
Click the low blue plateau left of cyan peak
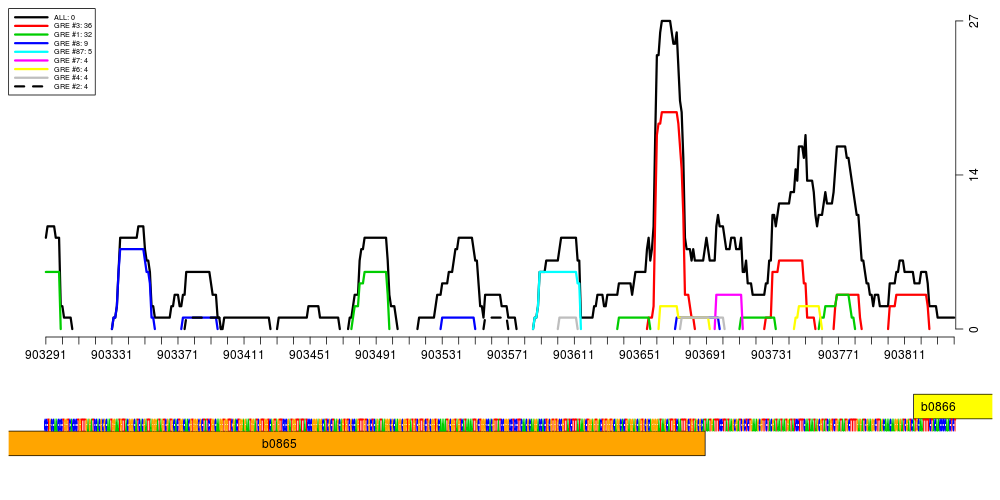[x=457, y=318]
